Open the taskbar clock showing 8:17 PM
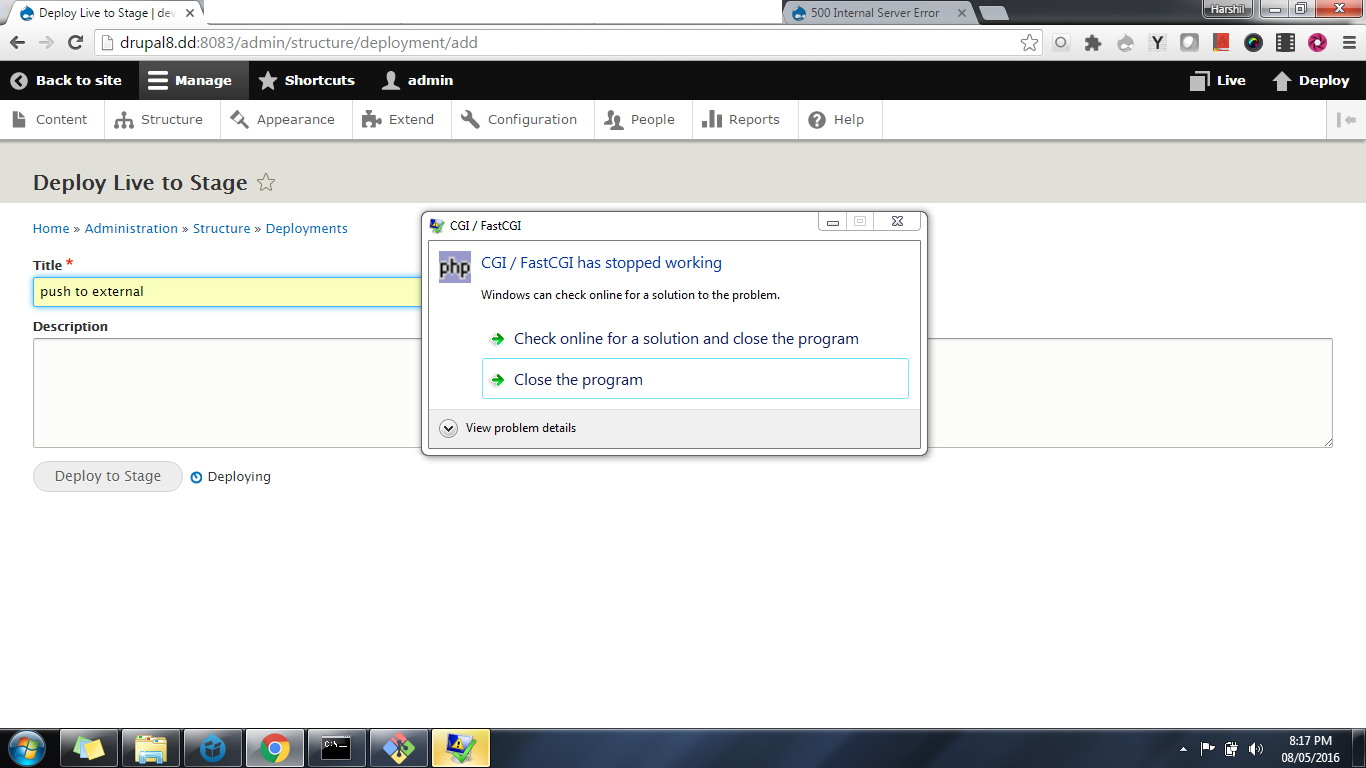 click(x=1310, y=748)
